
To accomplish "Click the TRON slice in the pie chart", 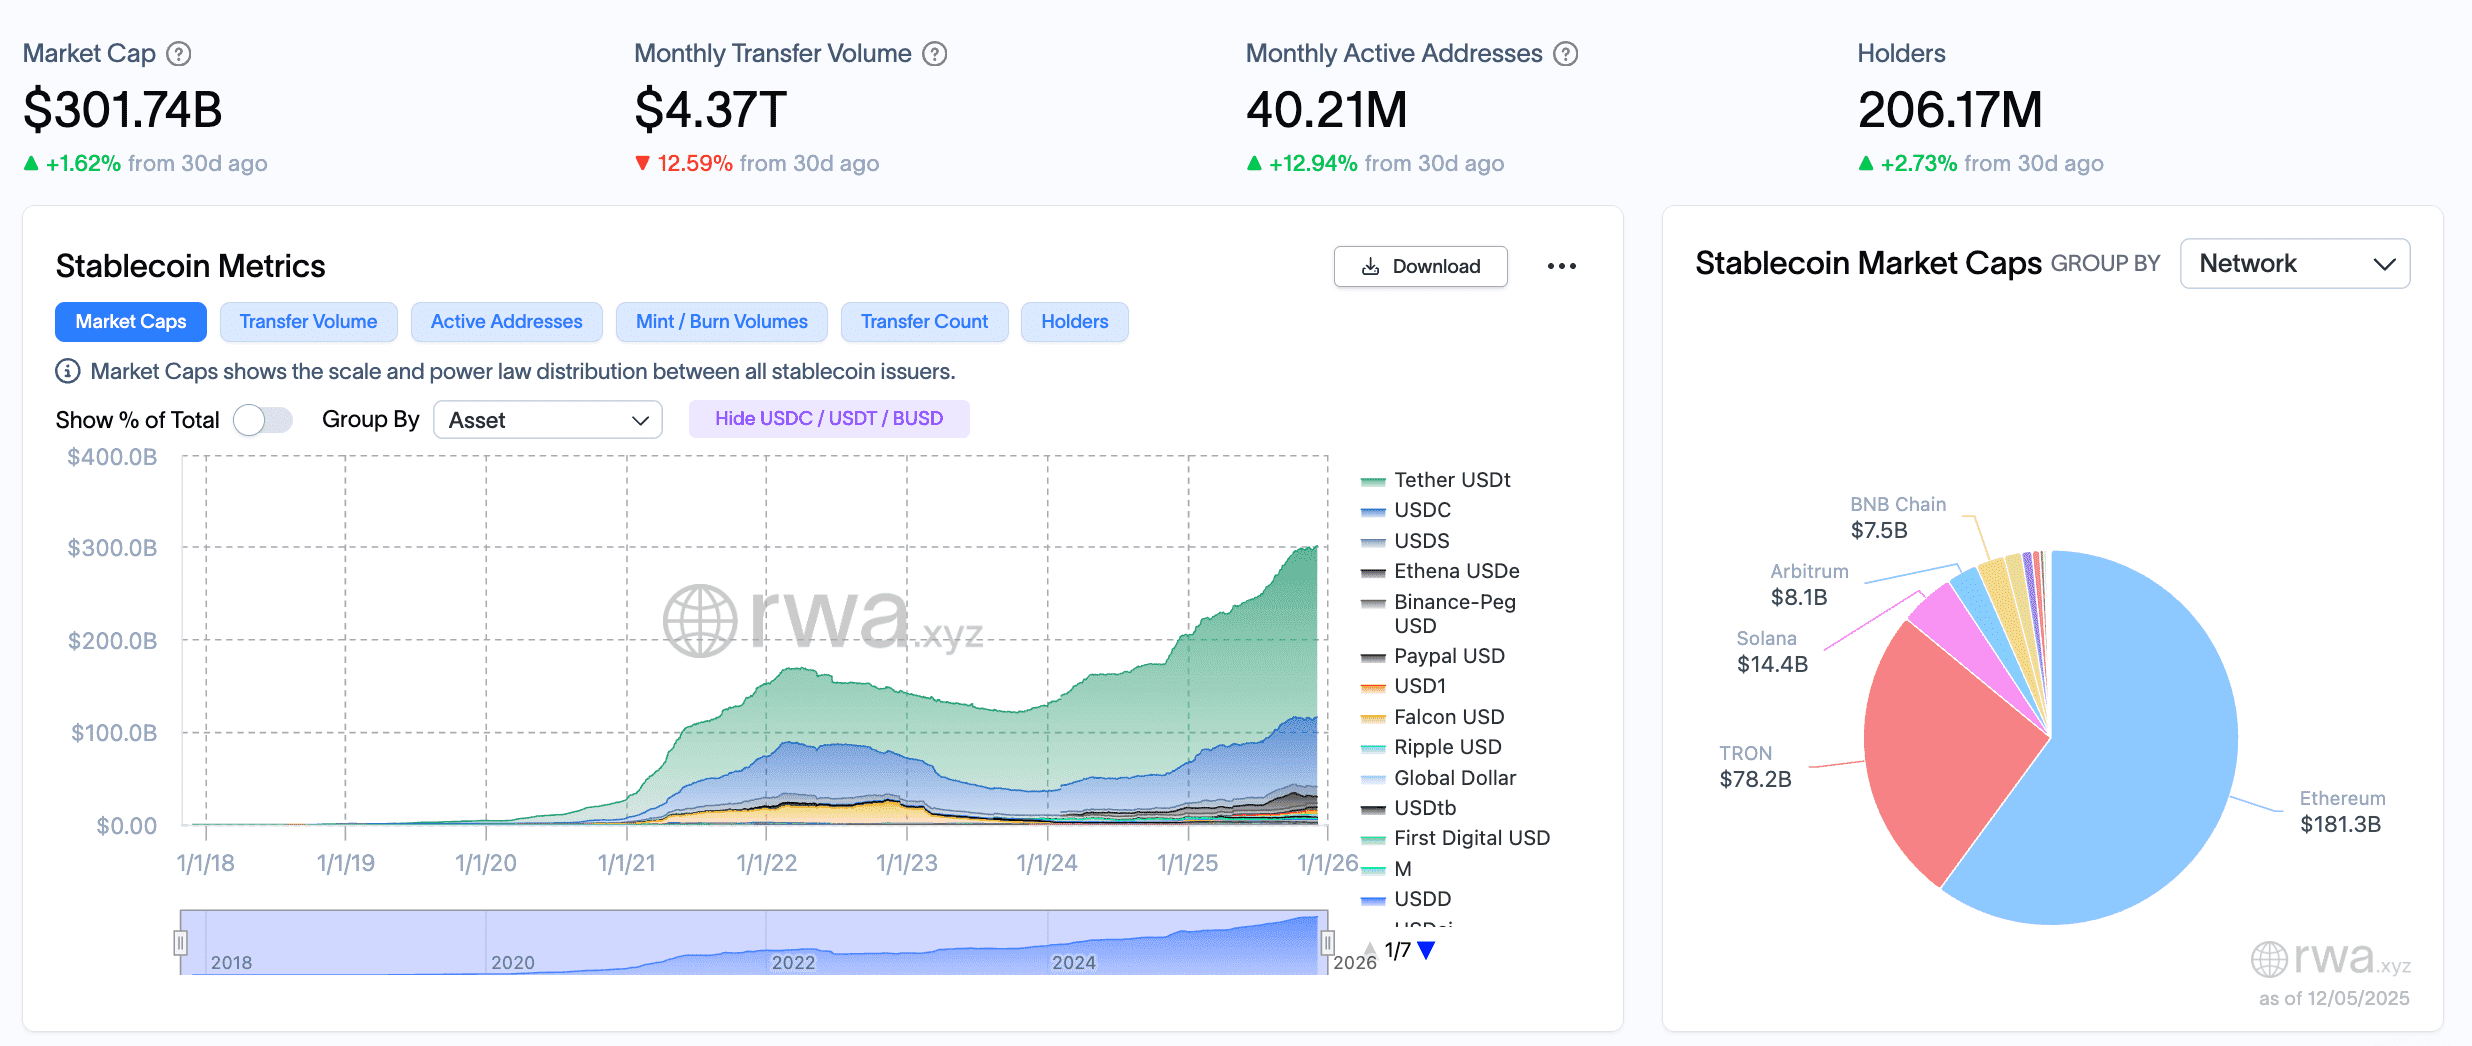I will click(1930, 750).
